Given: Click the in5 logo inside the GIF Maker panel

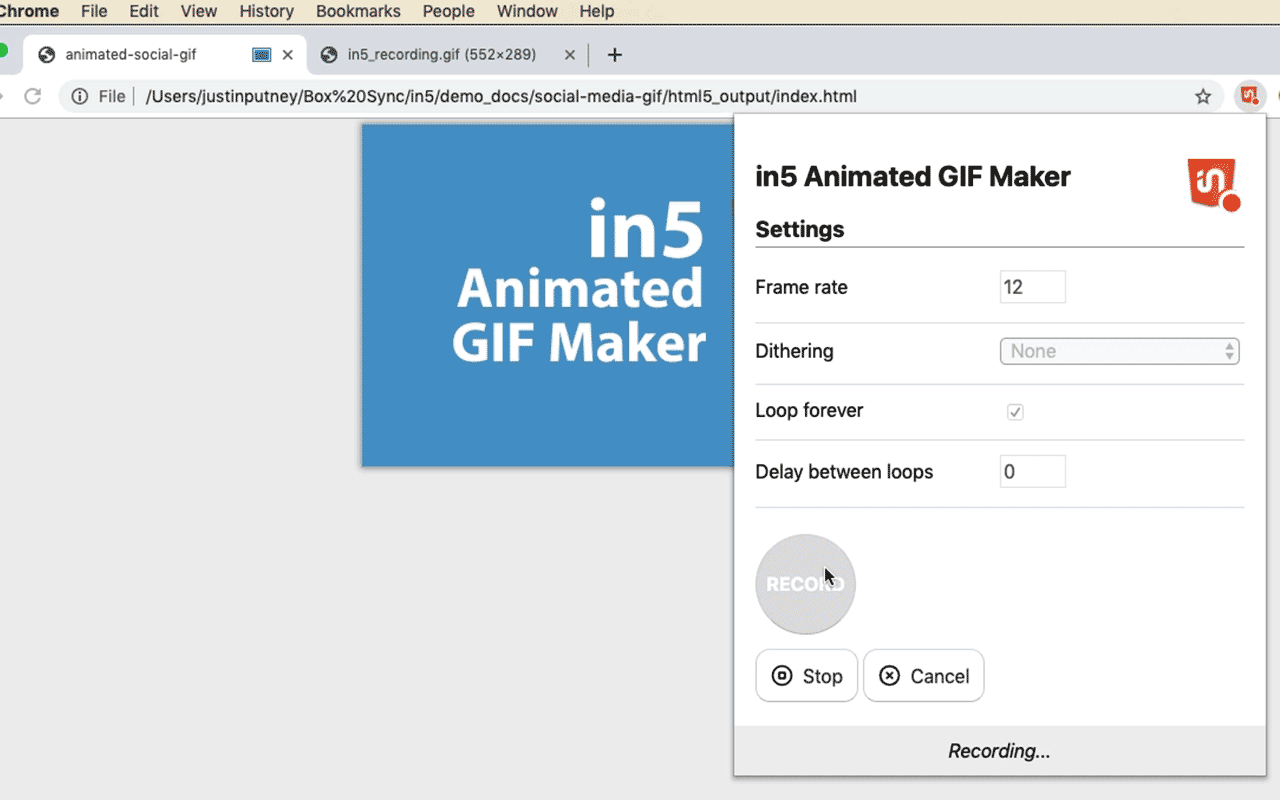Looking at the screenshot, I should (x=1212, y=185).
